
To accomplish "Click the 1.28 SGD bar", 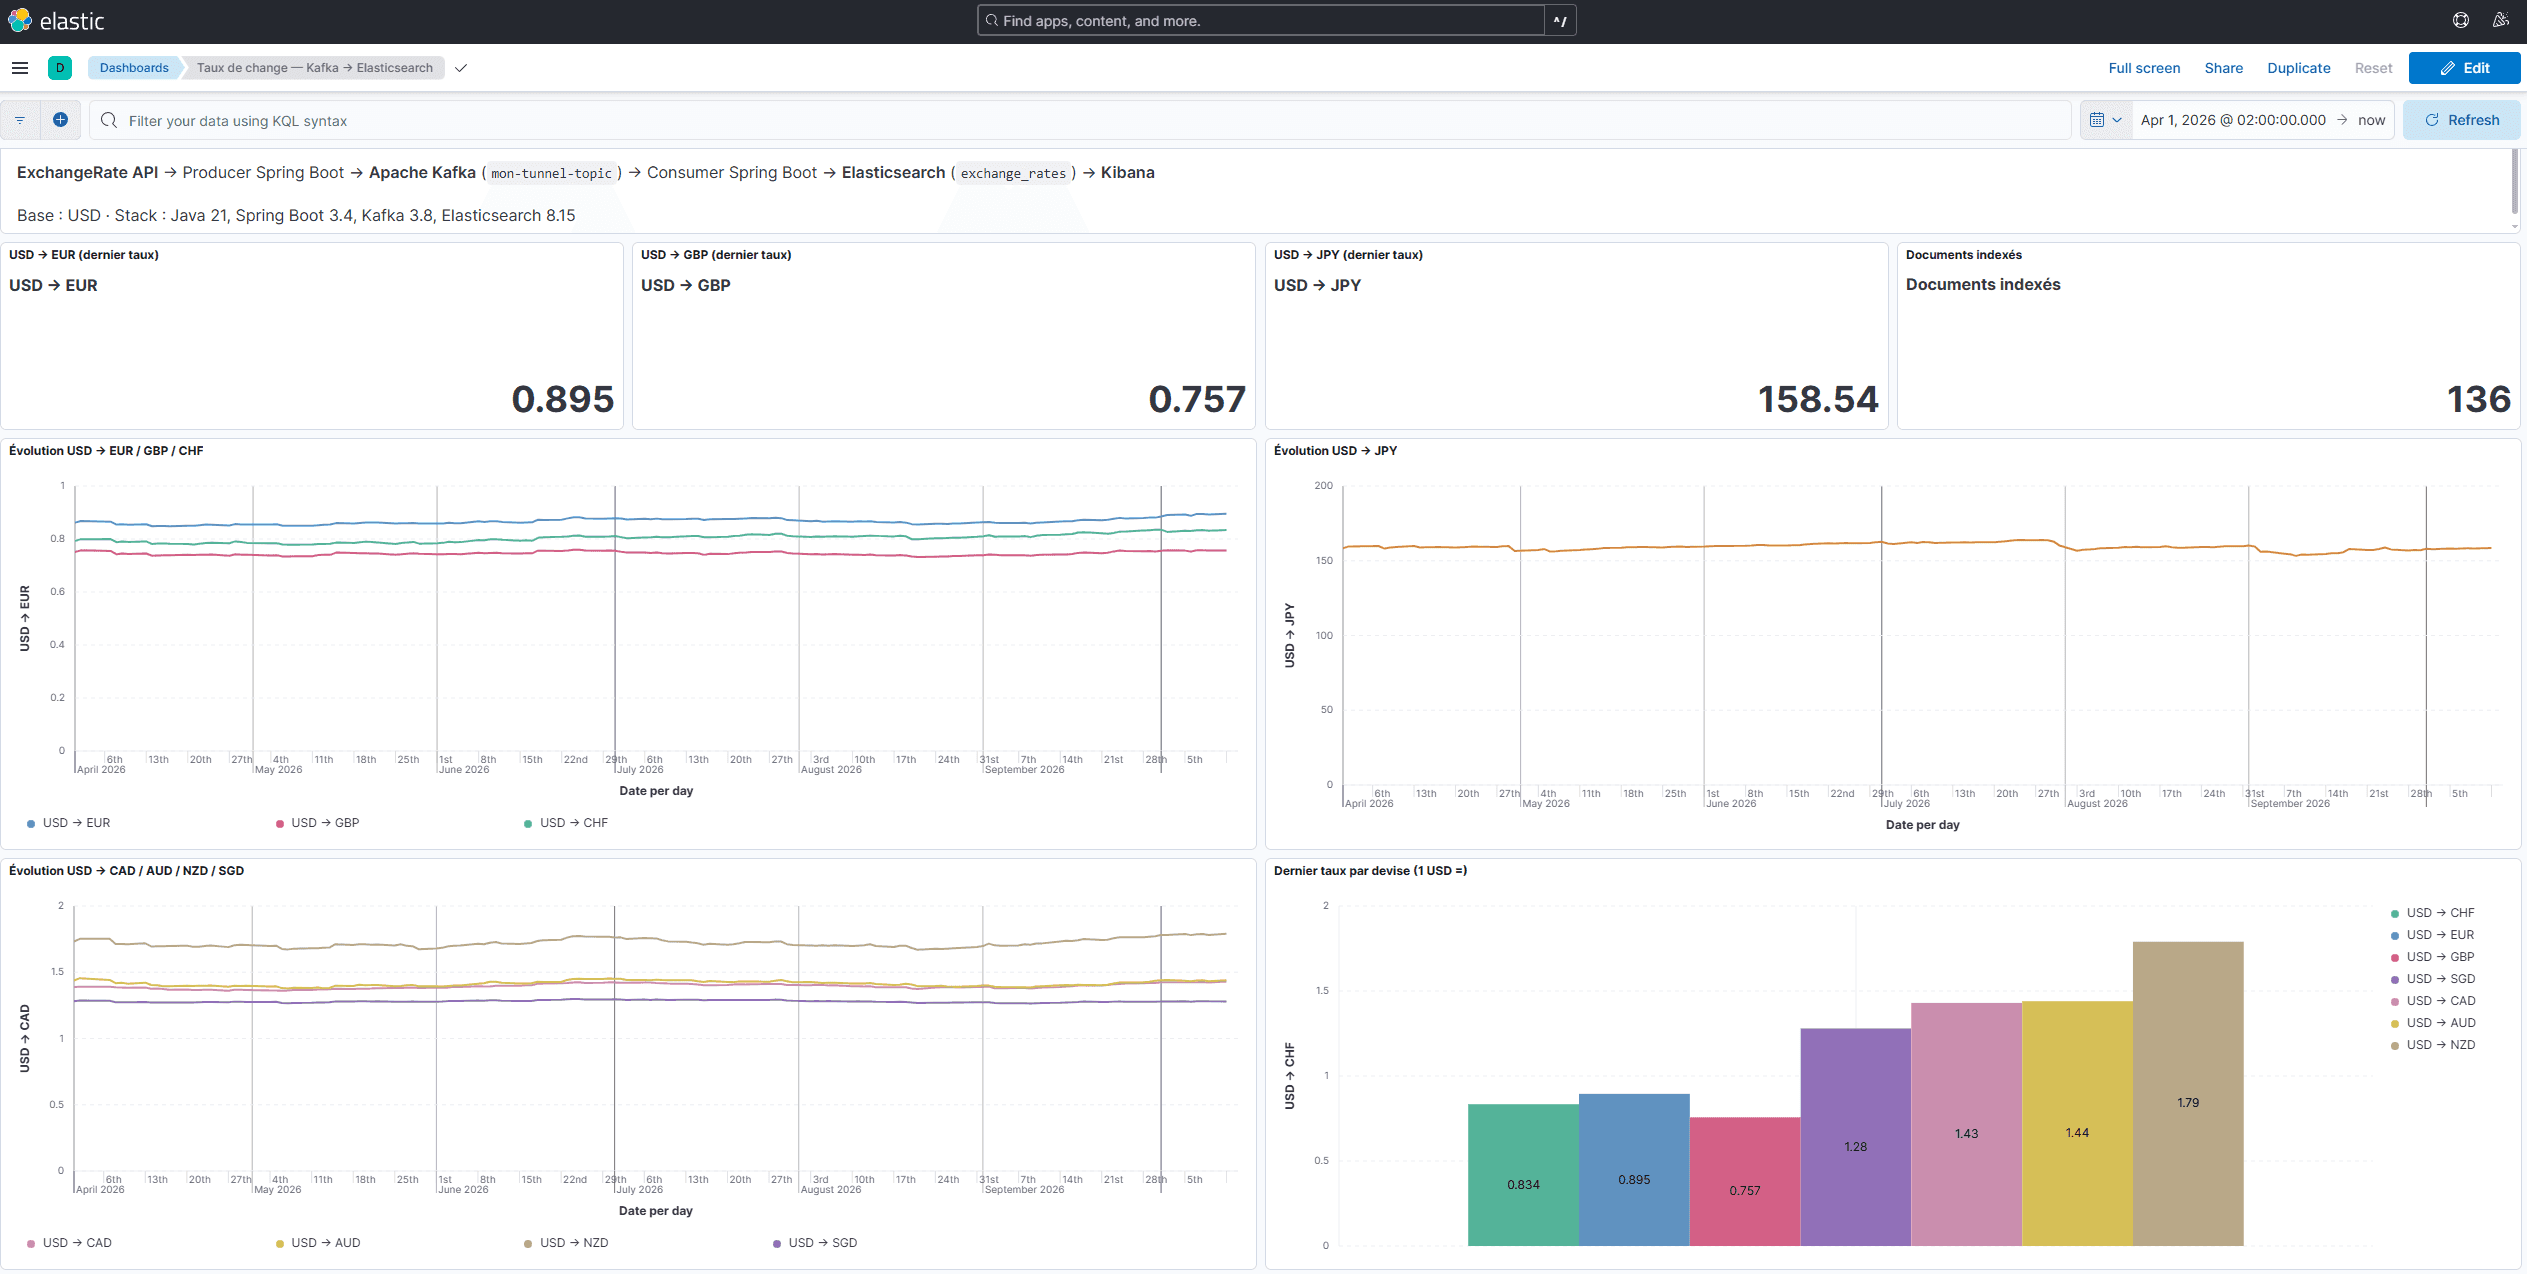I will 1855,1137.
